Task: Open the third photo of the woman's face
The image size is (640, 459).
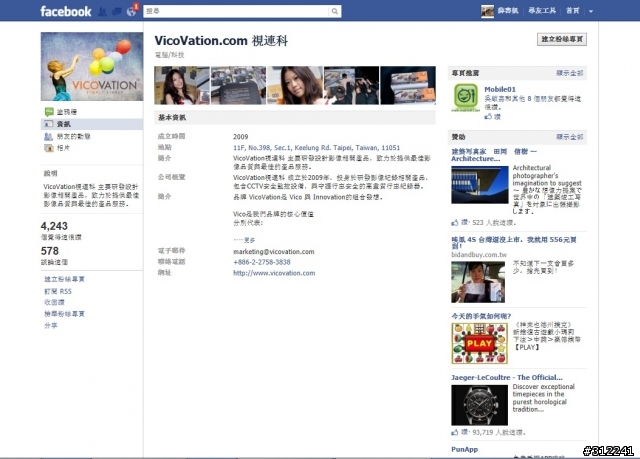Action: pos(295,86)
